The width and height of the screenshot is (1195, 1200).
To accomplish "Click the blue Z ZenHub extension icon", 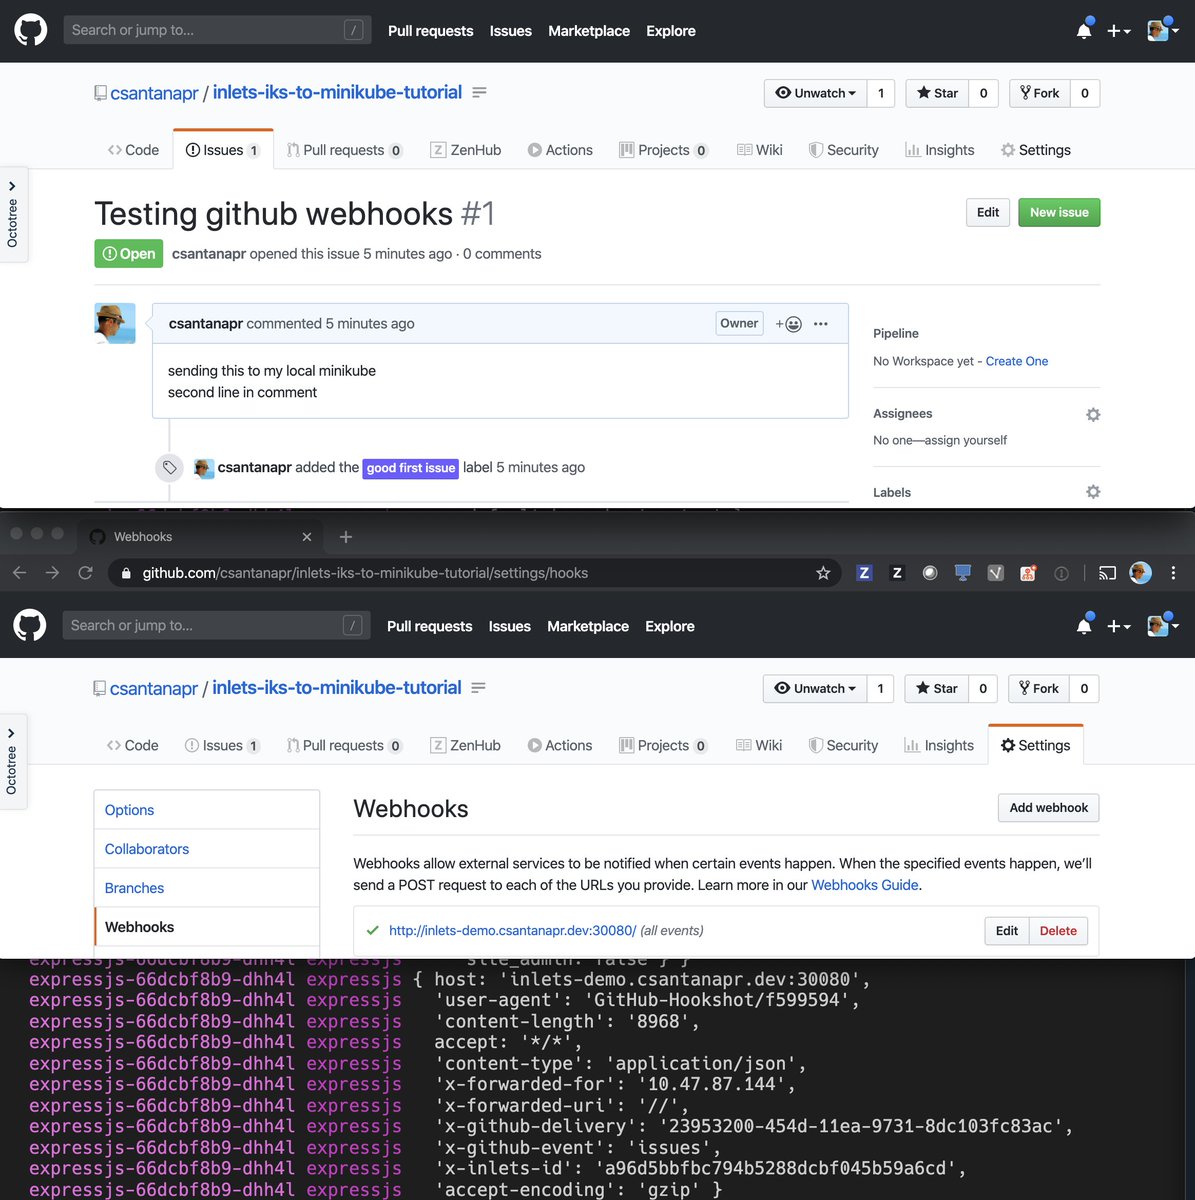I will [864, 573].
